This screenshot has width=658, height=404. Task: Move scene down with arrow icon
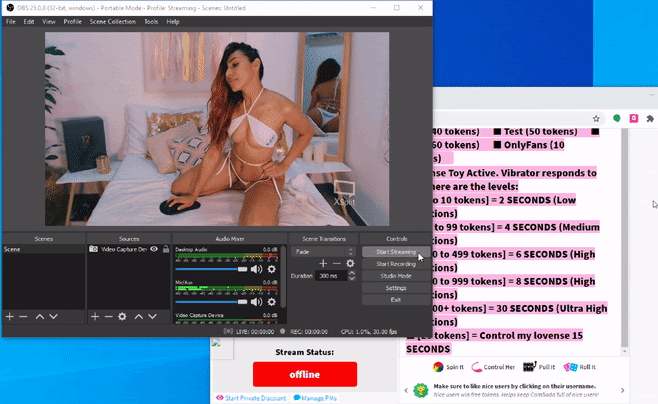coord(53,317)
